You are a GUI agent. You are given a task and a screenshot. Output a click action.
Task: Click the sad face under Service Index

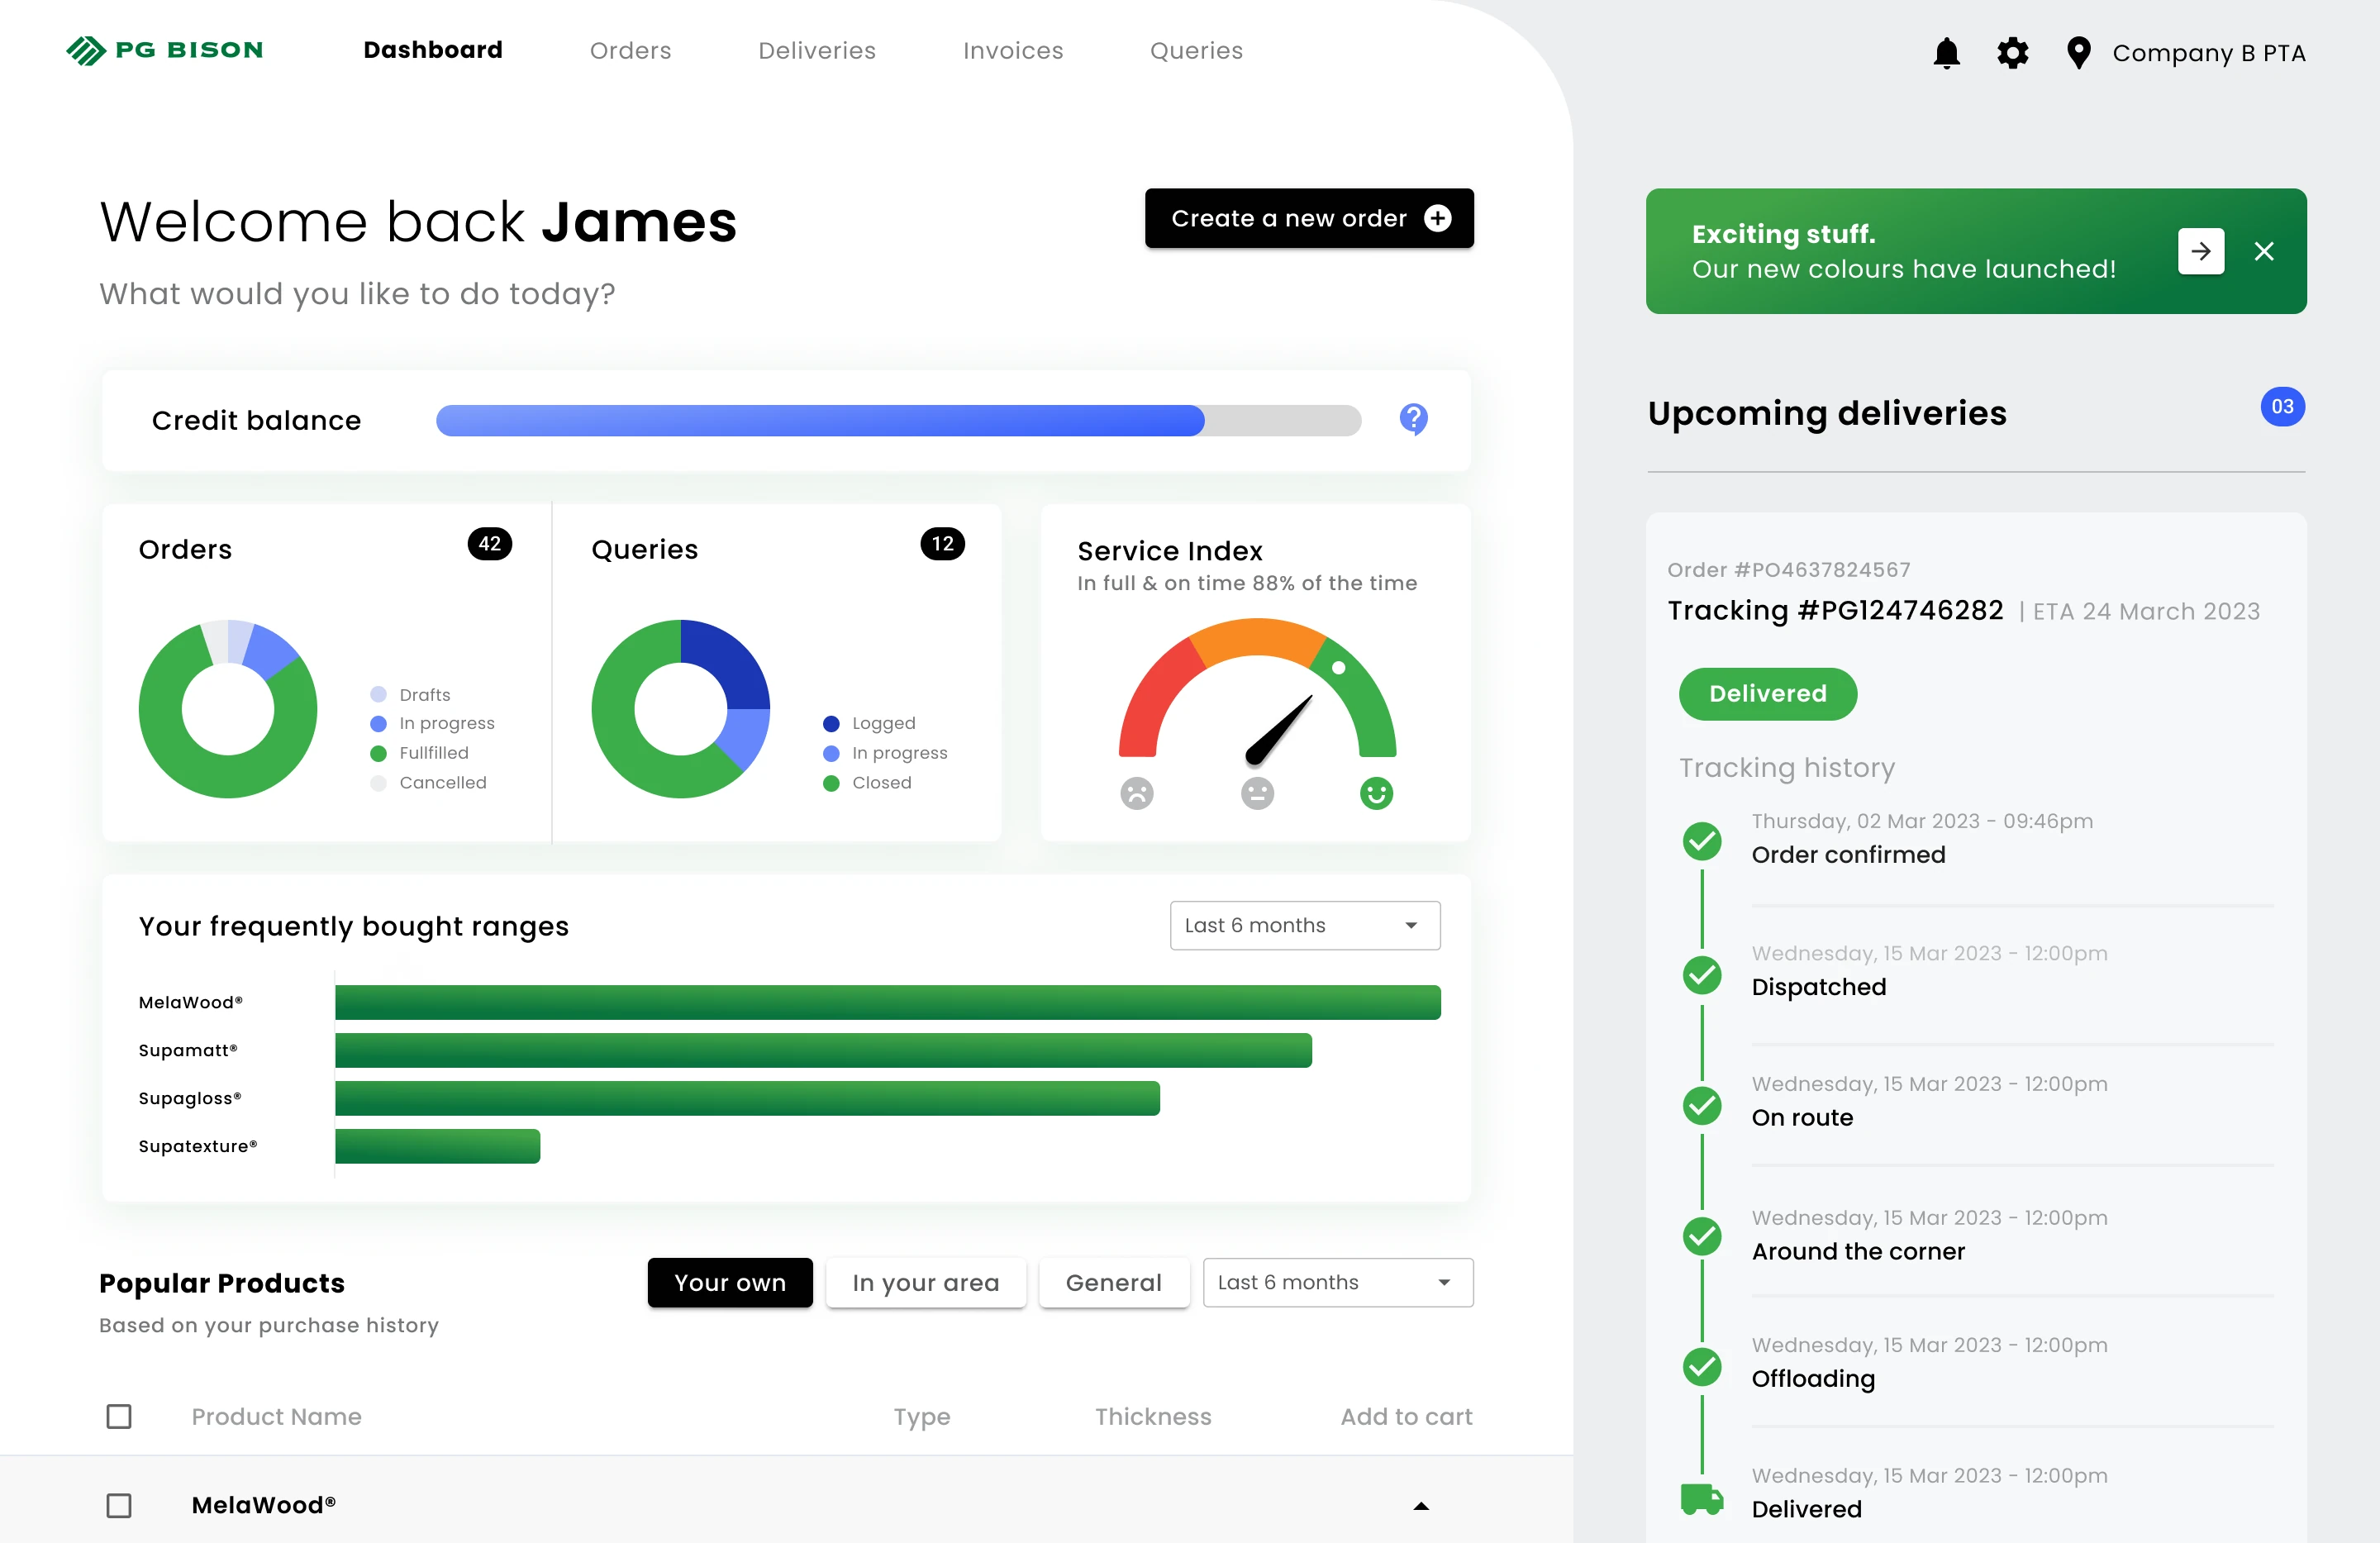coord(1137,793)
